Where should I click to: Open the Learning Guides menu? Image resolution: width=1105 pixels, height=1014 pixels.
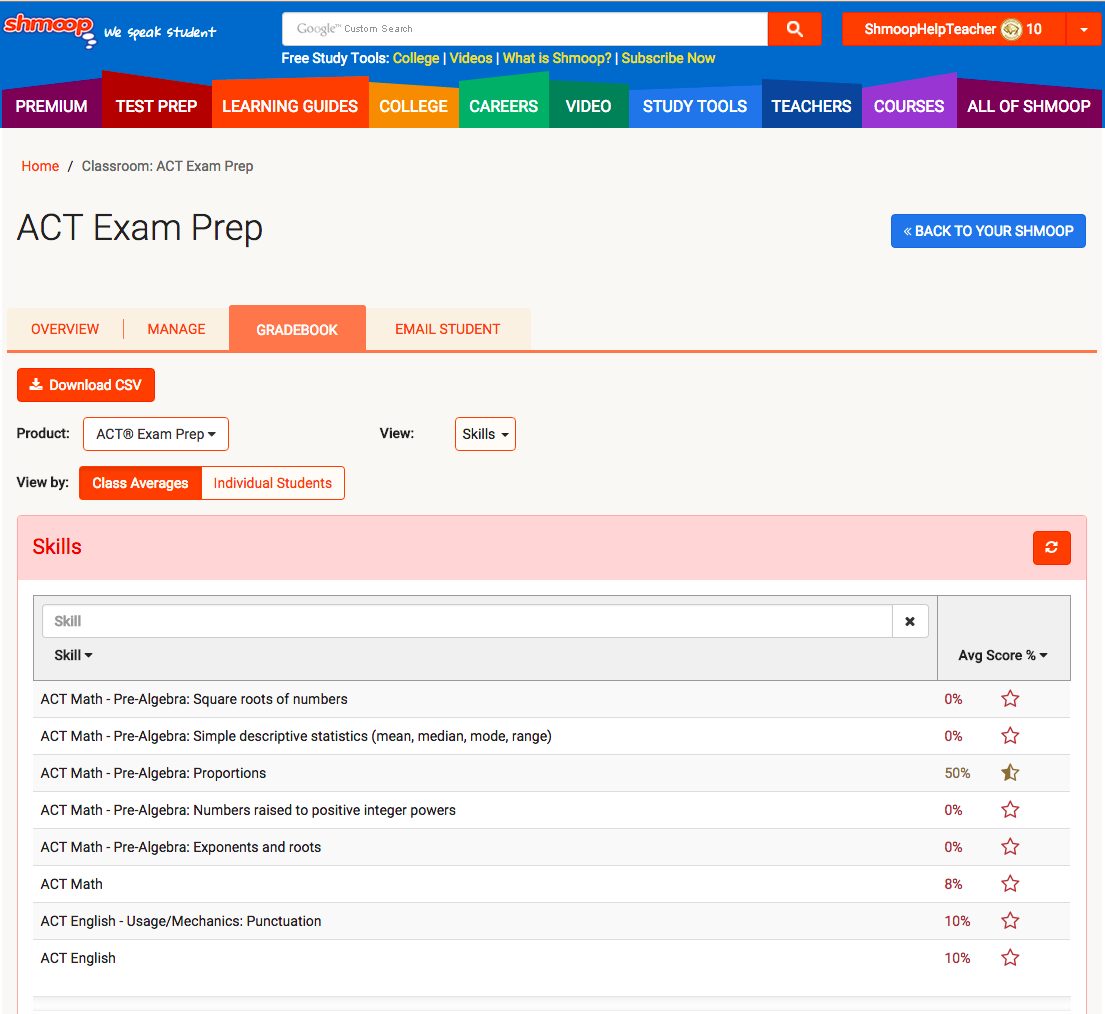pyautogui.click(x=290, y=106)
